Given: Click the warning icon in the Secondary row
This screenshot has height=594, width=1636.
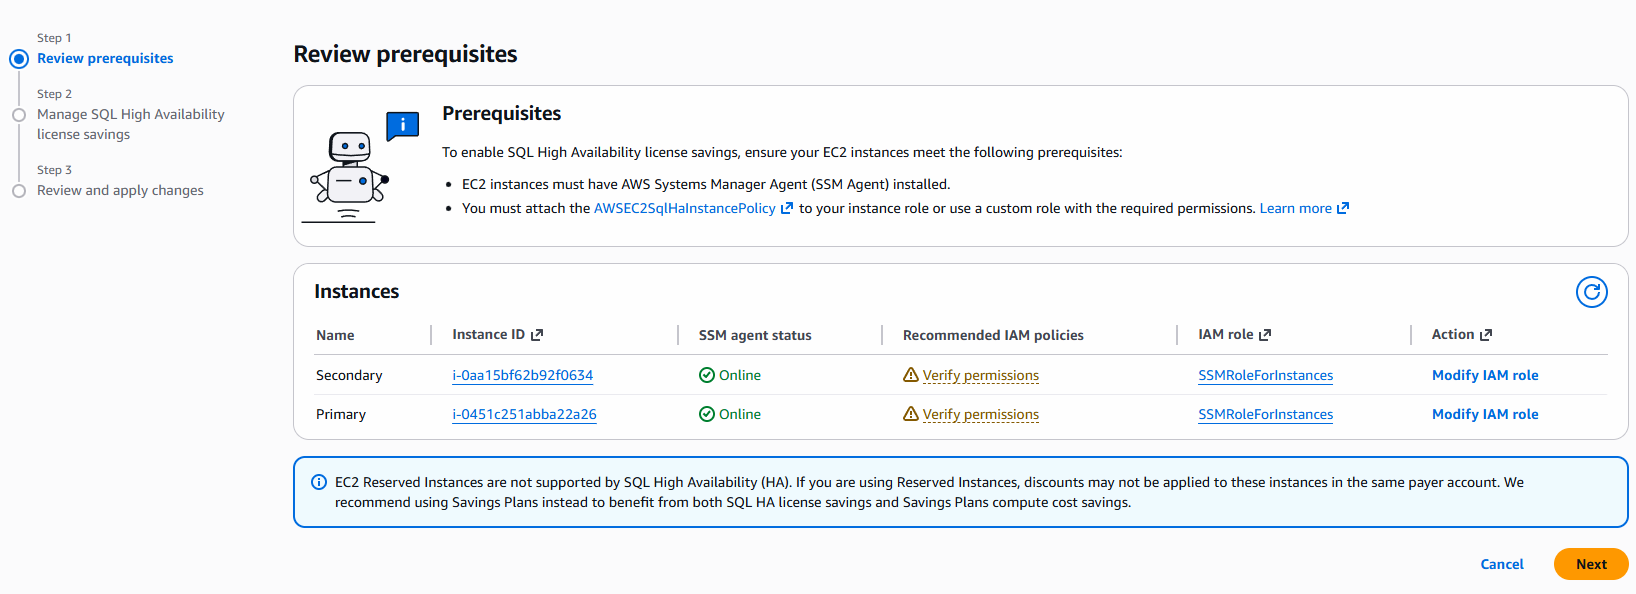Looking at the screenshot, I should (910, 375).
